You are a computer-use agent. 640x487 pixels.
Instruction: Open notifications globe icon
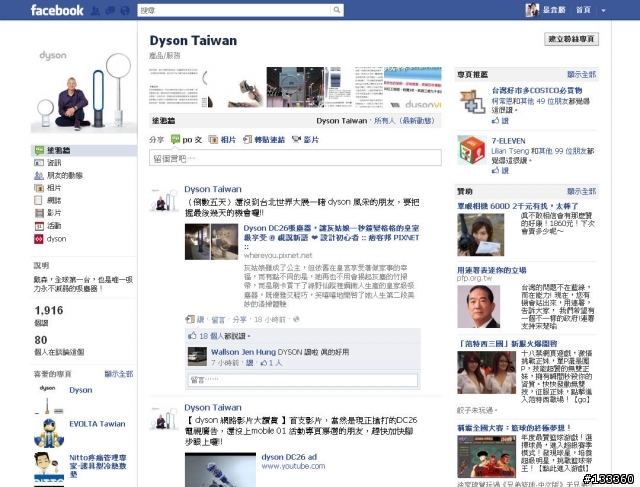click(x=125, y=11)
